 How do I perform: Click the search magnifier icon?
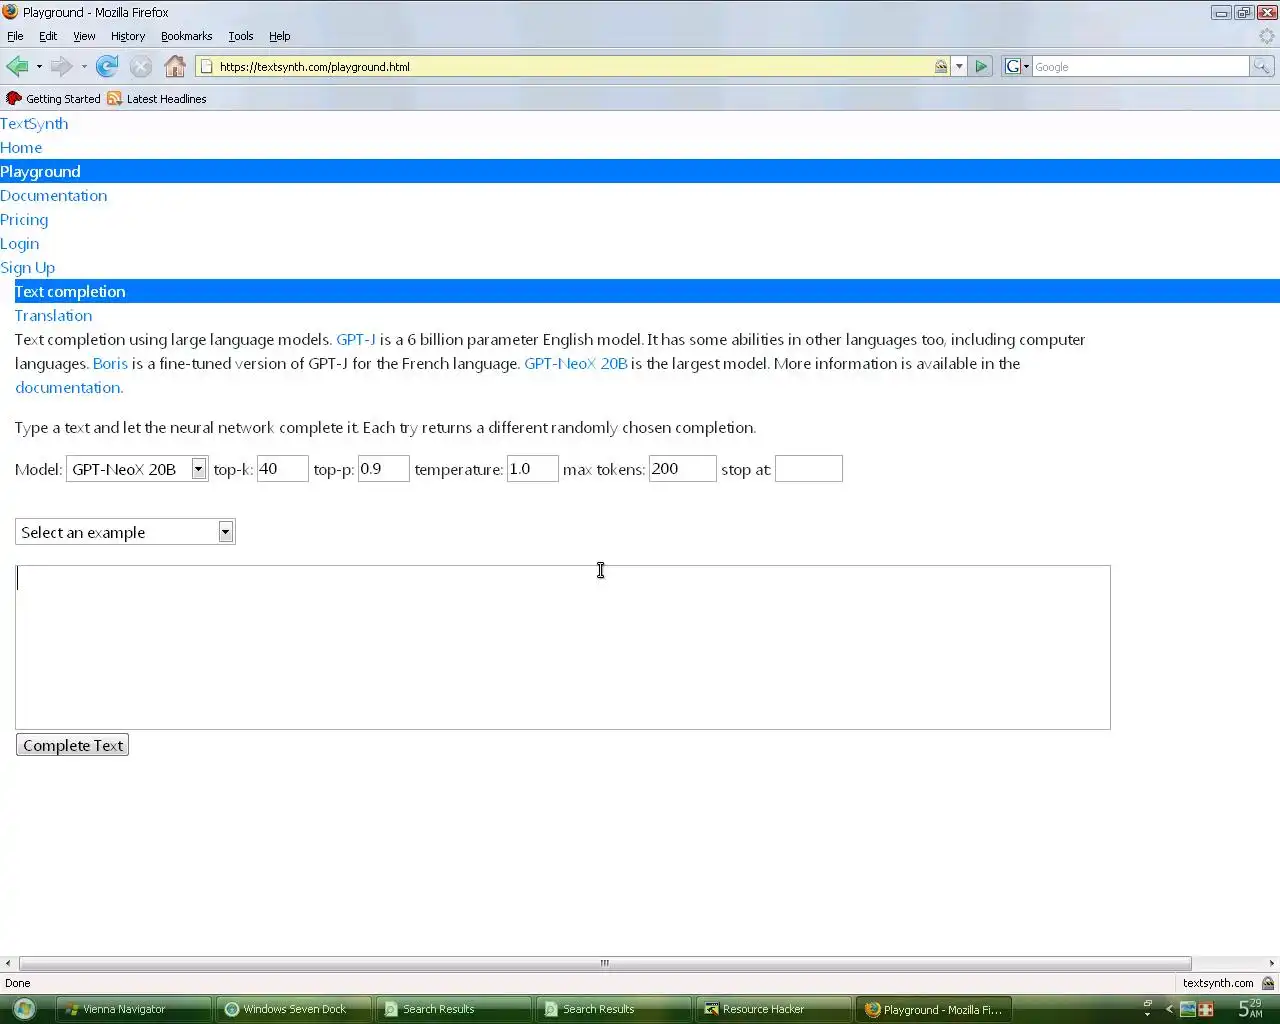pos(1262,67)
